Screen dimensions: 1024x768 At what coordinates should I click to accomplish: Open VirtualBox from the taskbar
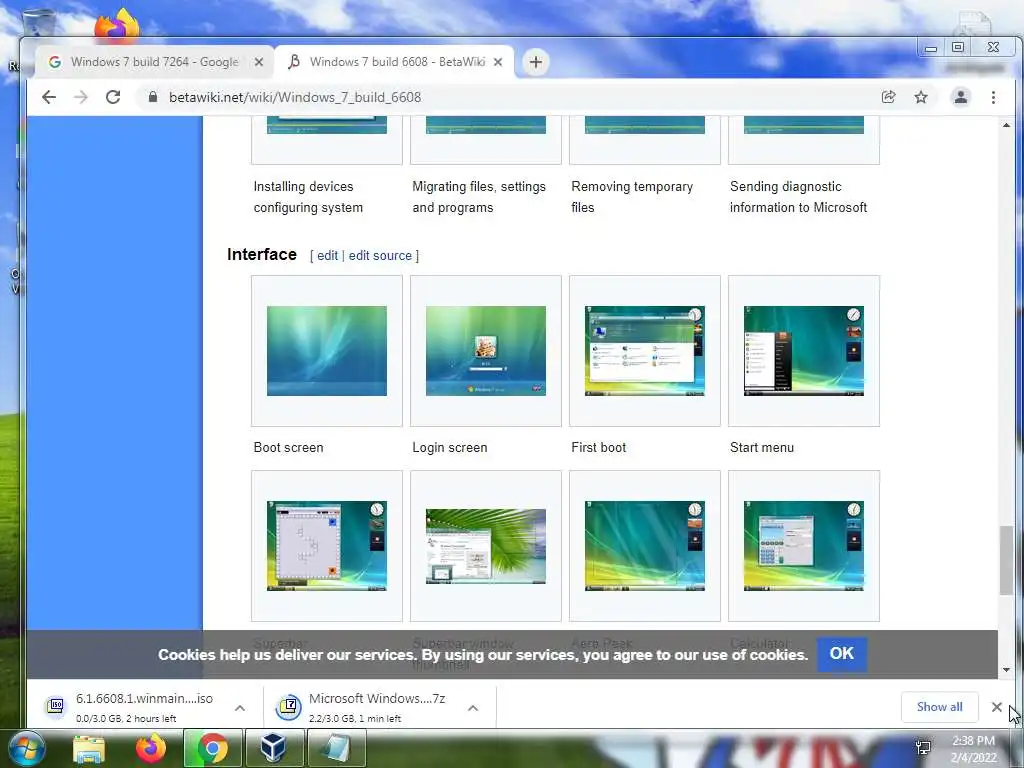(274, 748)
